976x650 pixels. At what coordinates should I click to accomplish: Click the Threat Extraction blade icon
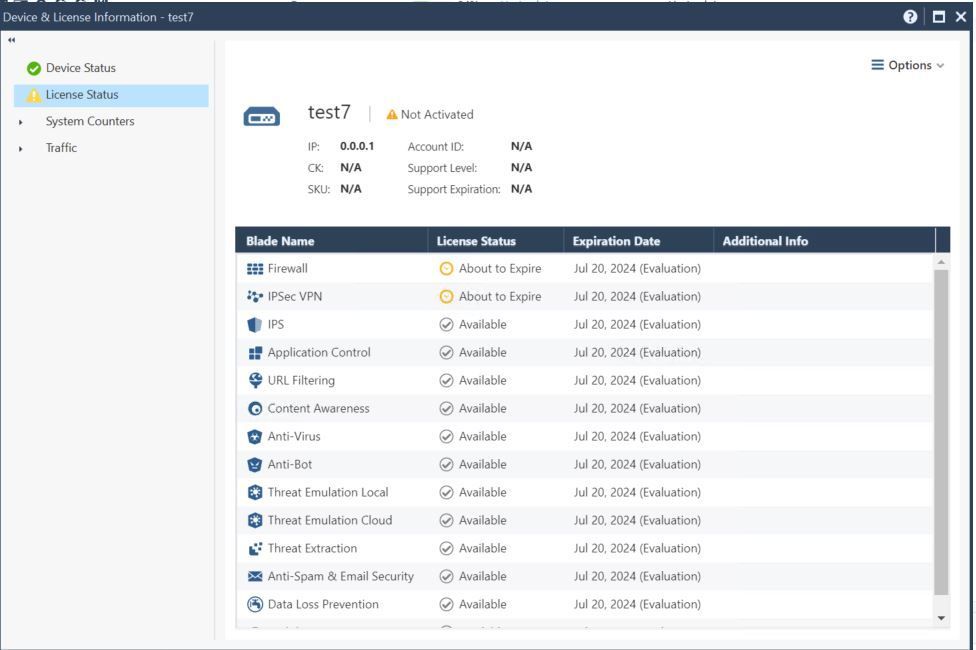(255, 549)
